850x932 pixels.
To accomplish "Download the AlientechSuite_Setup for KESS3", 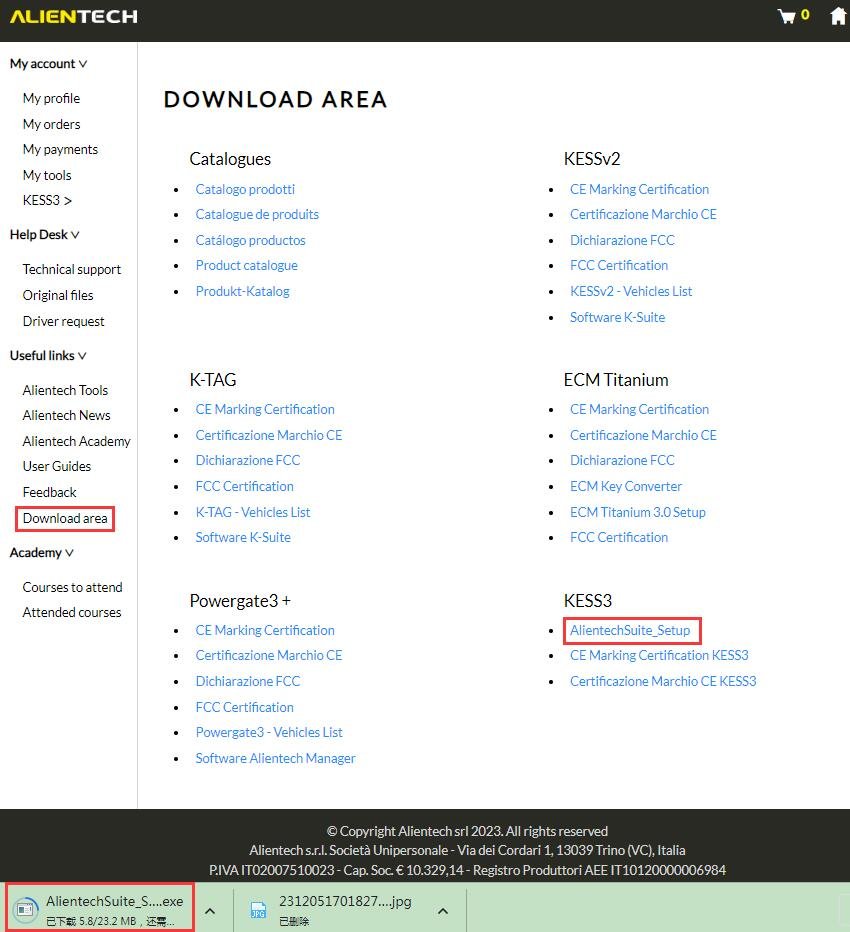I will tap(631, 630).
